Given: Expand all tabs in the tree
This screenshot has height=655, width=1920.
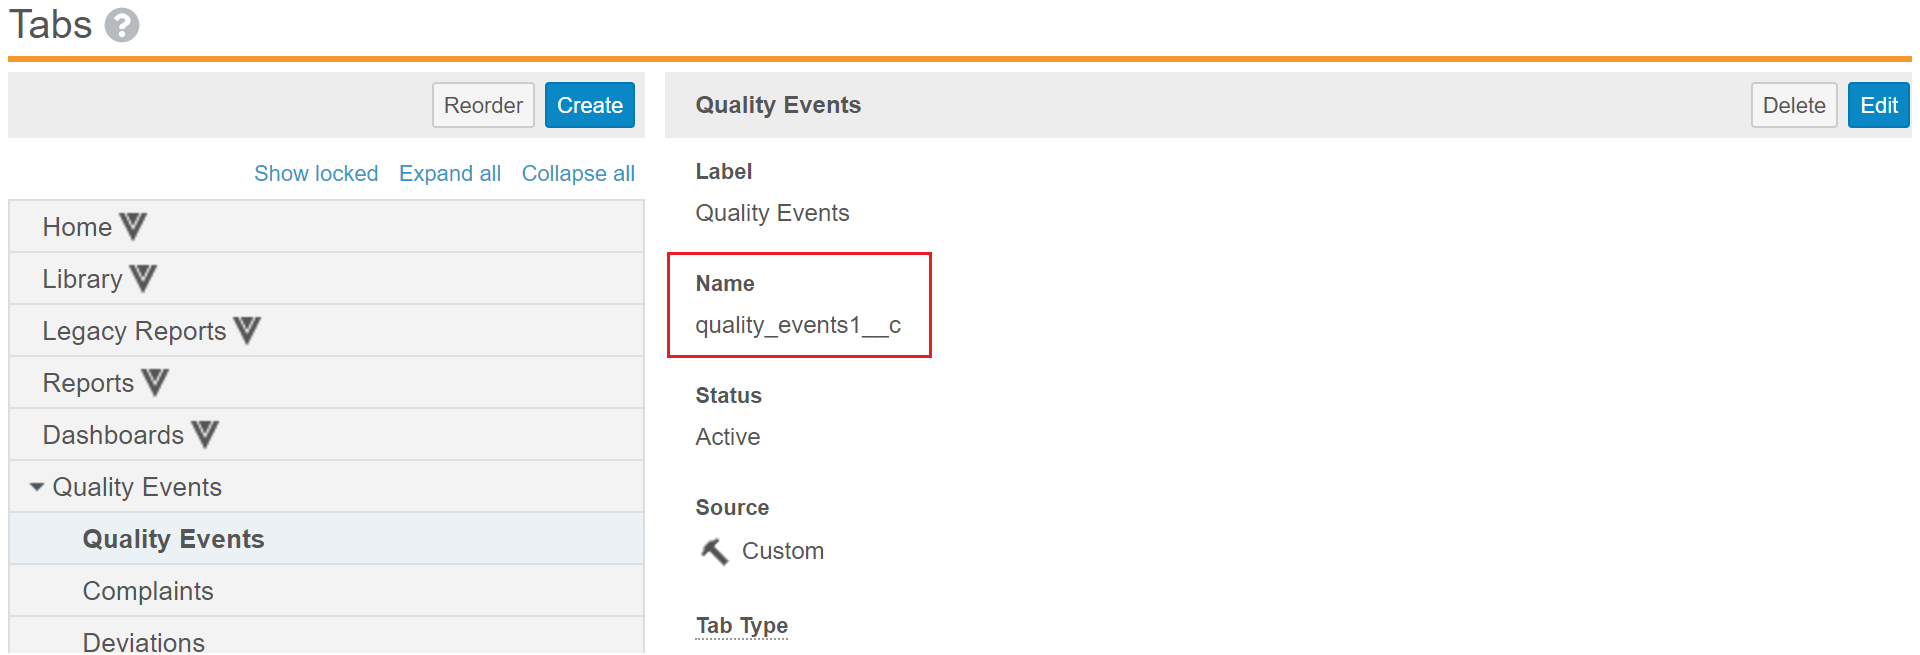Looking at the screenshot, I should (449, 173).
